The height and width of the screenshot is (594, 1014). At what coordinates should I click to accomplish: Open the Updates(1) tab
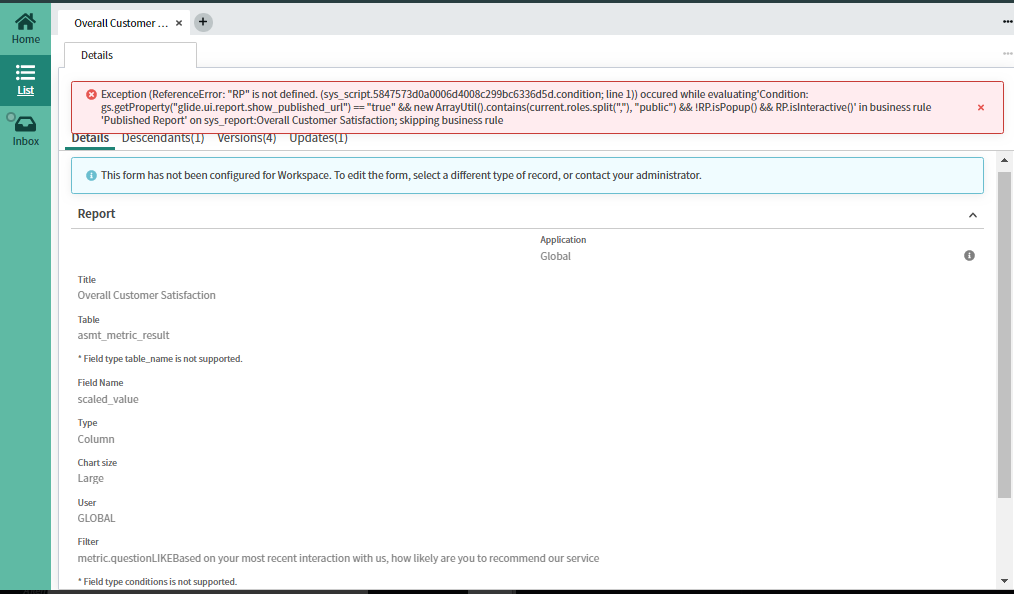(x=318, y=137)
